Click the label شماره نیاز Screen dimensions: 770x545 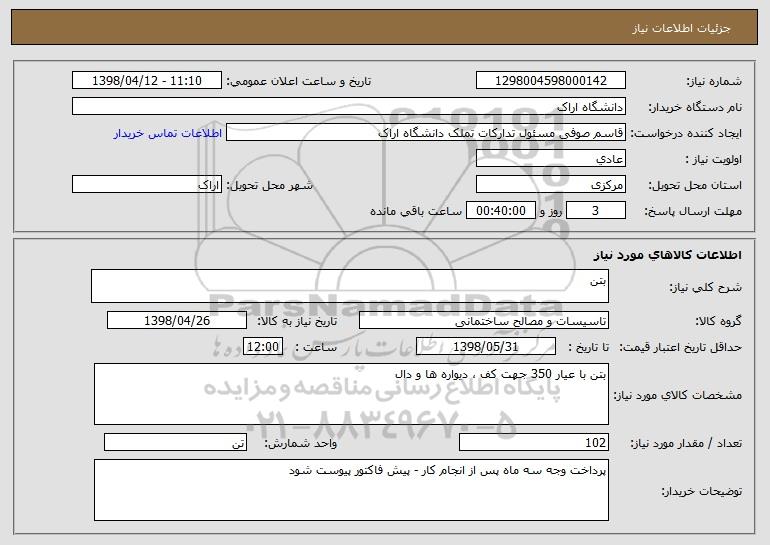pos(714,82)
